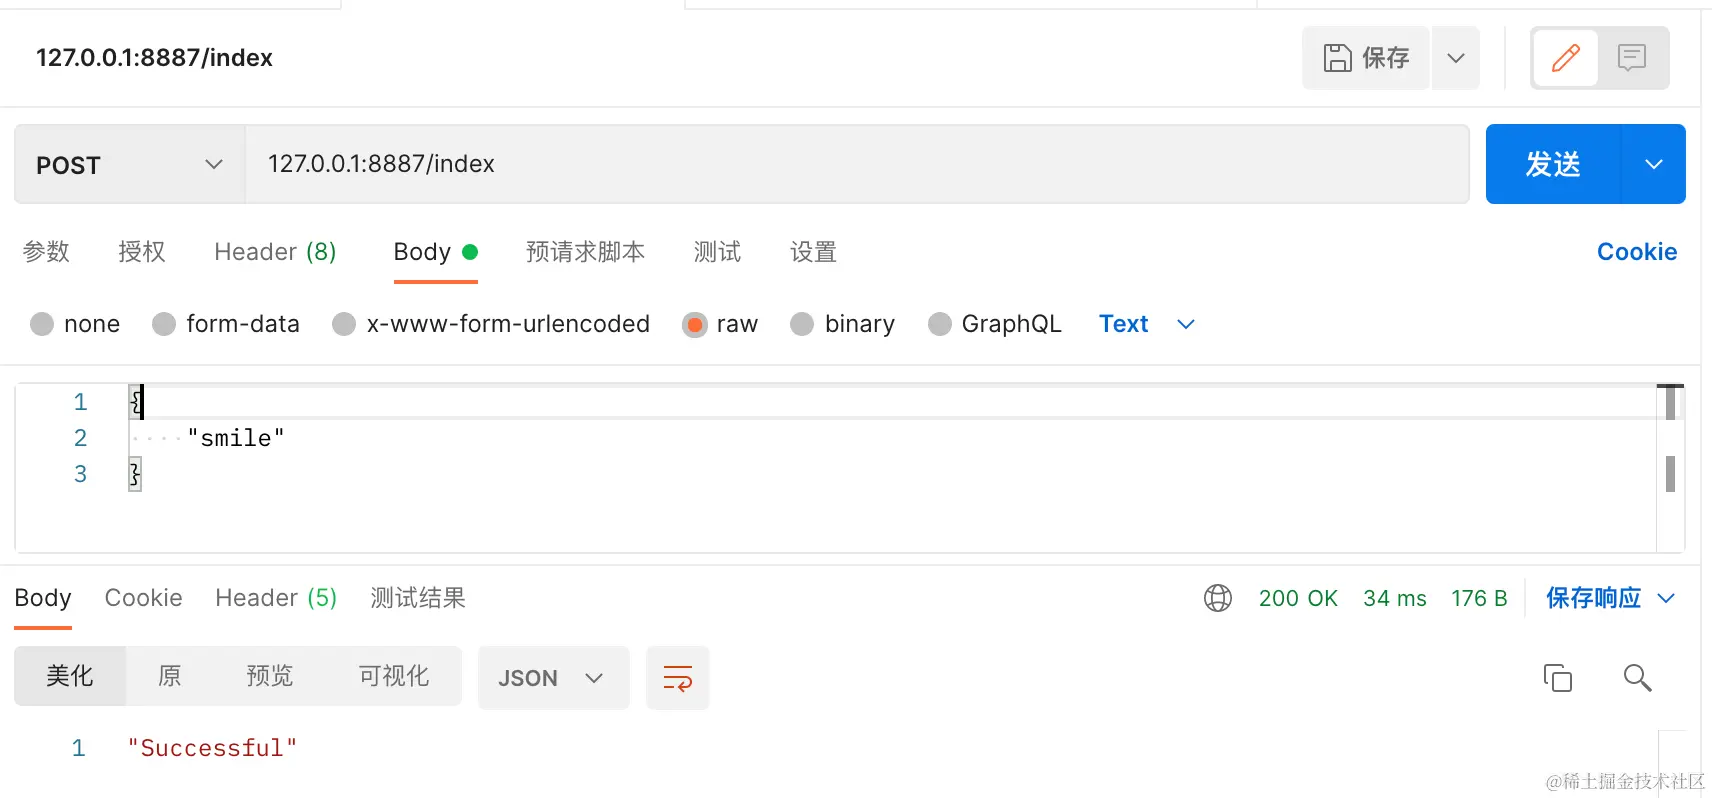Click the 176 B response size

tap(1479, 598)
